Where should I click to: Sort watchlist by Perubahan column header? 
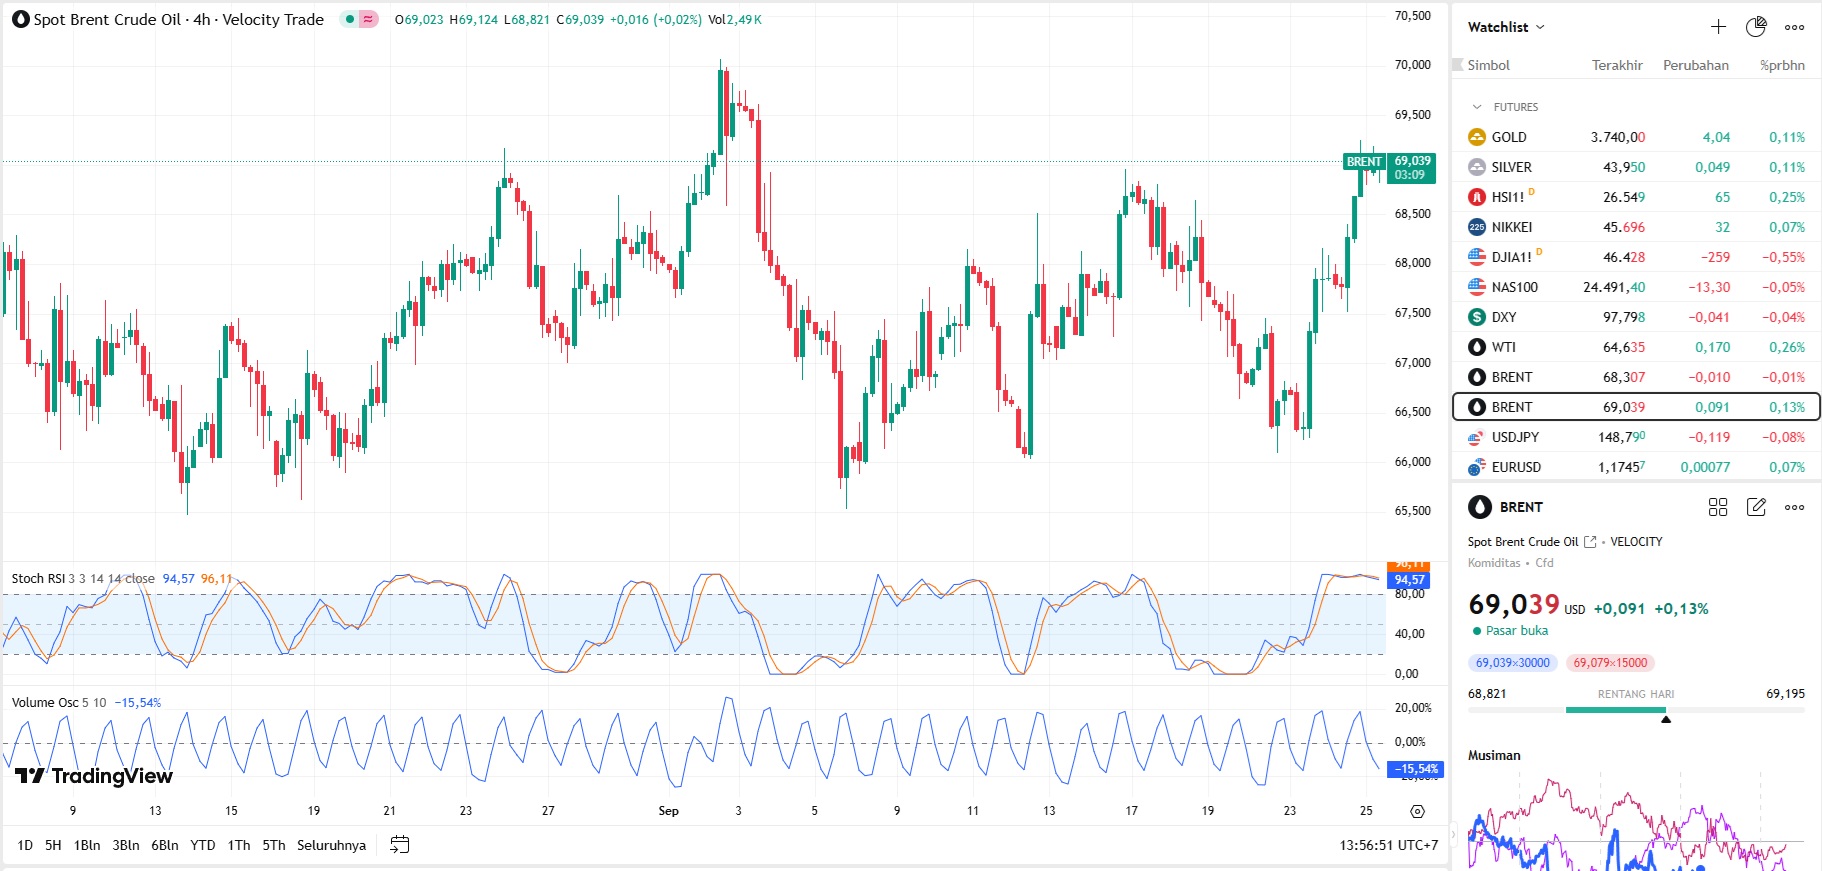[1695, 65]
